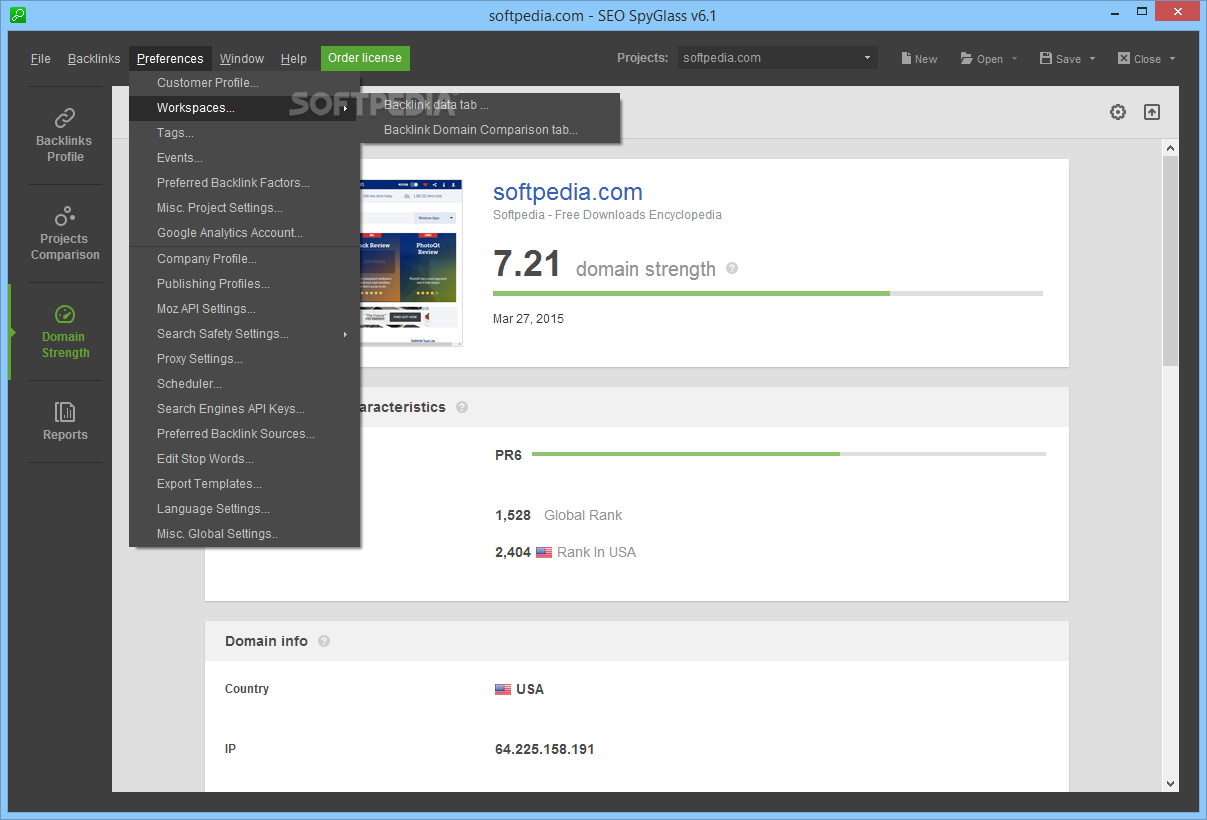1207x820 pixels.
Task: Click the vertical scrollbar thumb
Action: pyautogui.click(x=1170, y=260)
